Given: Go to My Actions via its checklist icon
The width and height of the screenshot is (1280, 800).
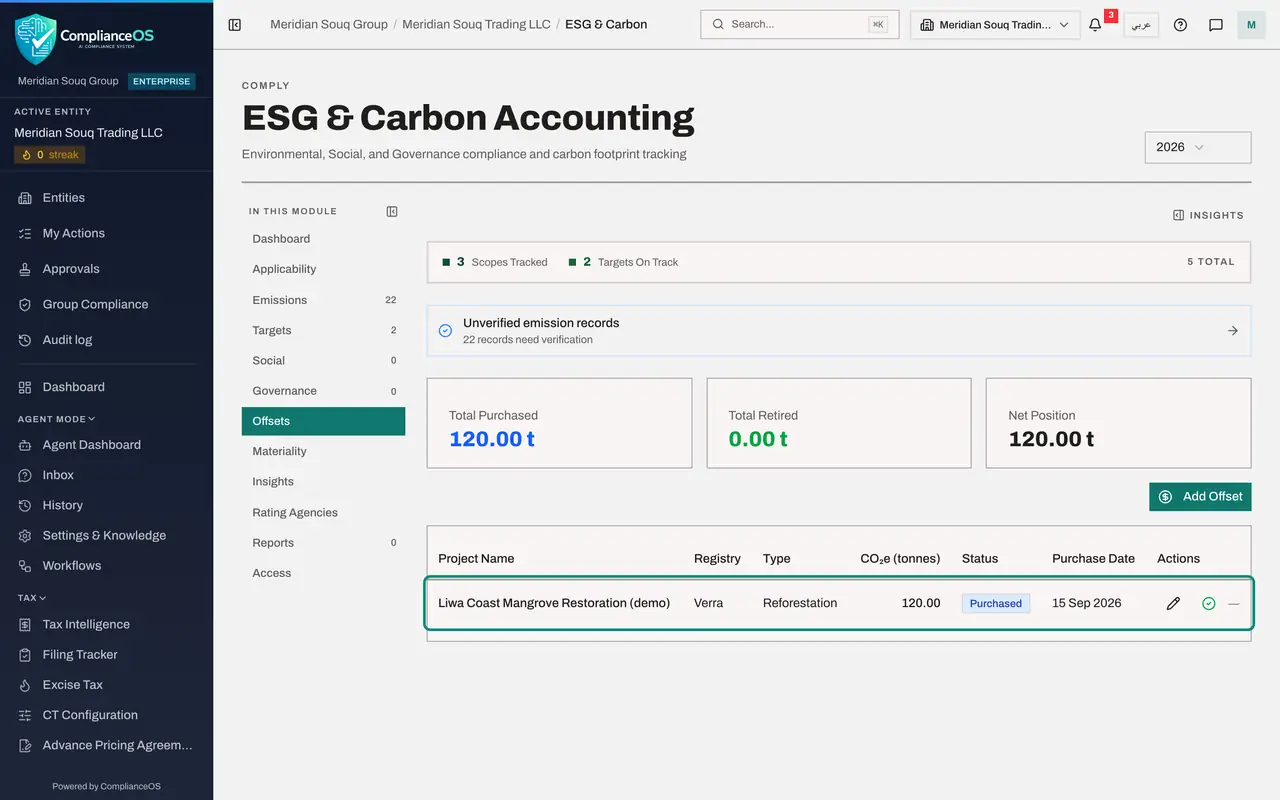Looking at the screenshot, I should (x=25, y=234).
